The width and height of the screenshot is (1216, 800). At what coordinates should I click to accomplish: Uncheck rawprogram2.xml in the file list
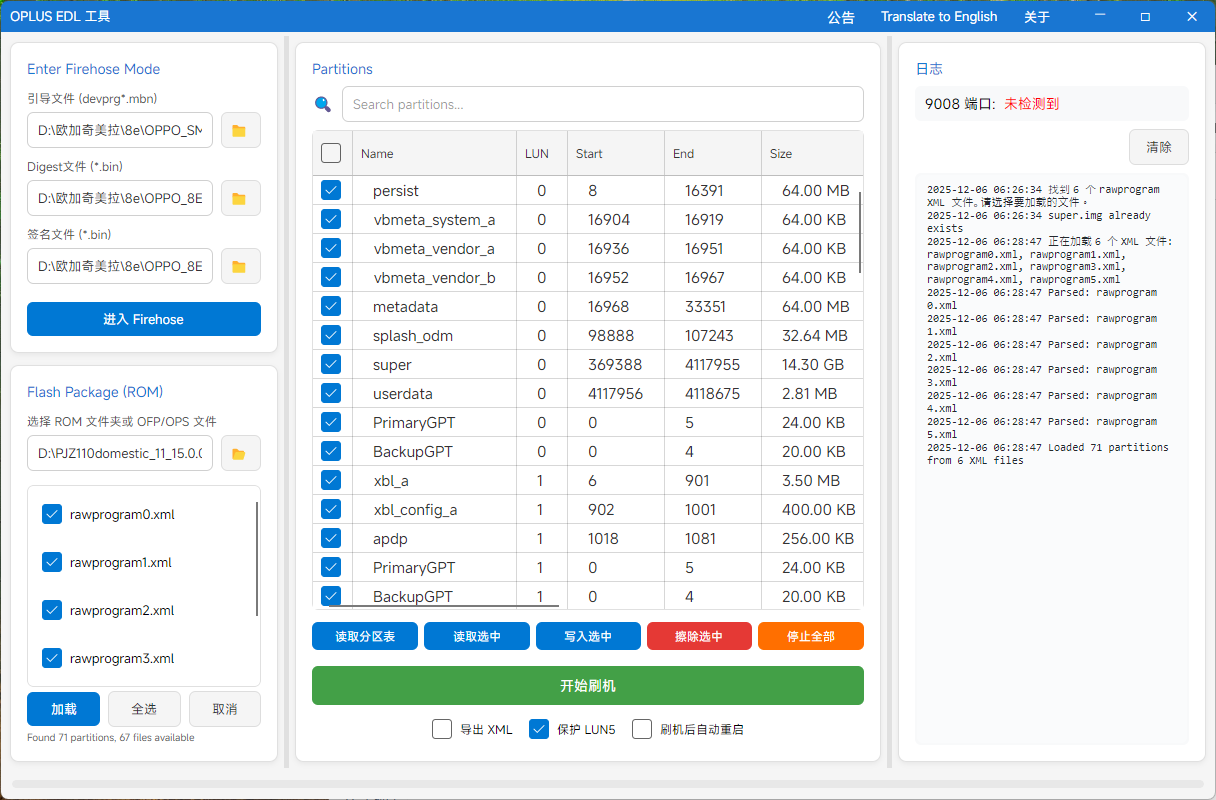tap(52, 610)
